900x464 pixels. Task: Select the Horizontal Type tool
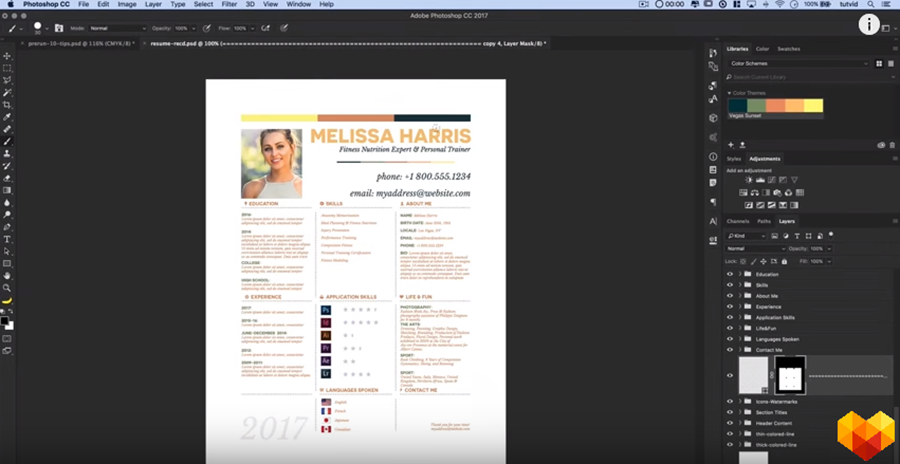tap(7, 239)
